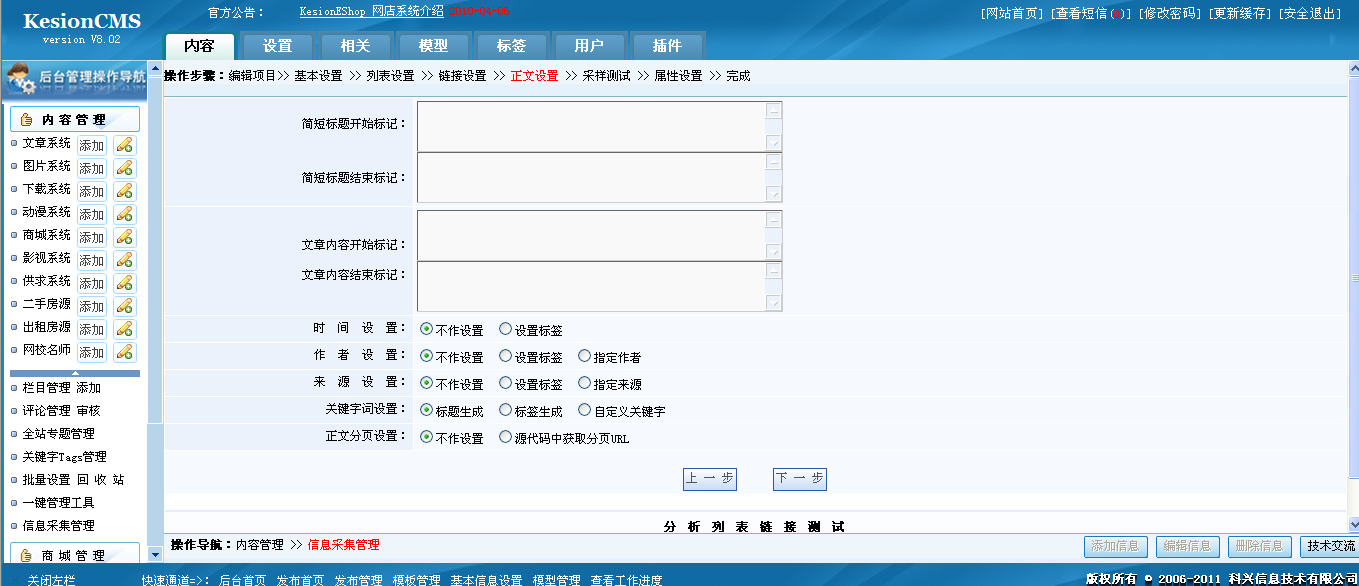1359x586 pixels.
Task: Choose 标题生成 for 关键字词设置
Action: (x=427, y=410)
